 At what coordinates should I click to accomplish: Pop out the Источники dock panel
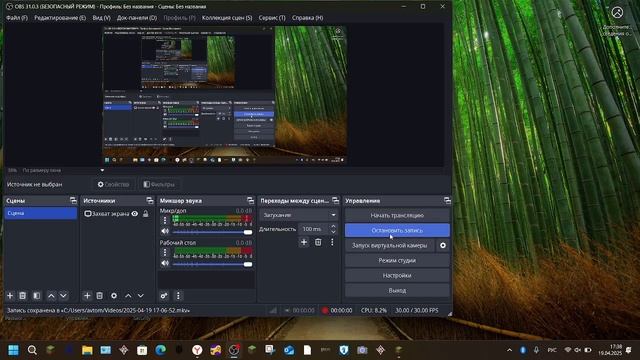click(150, 200)
